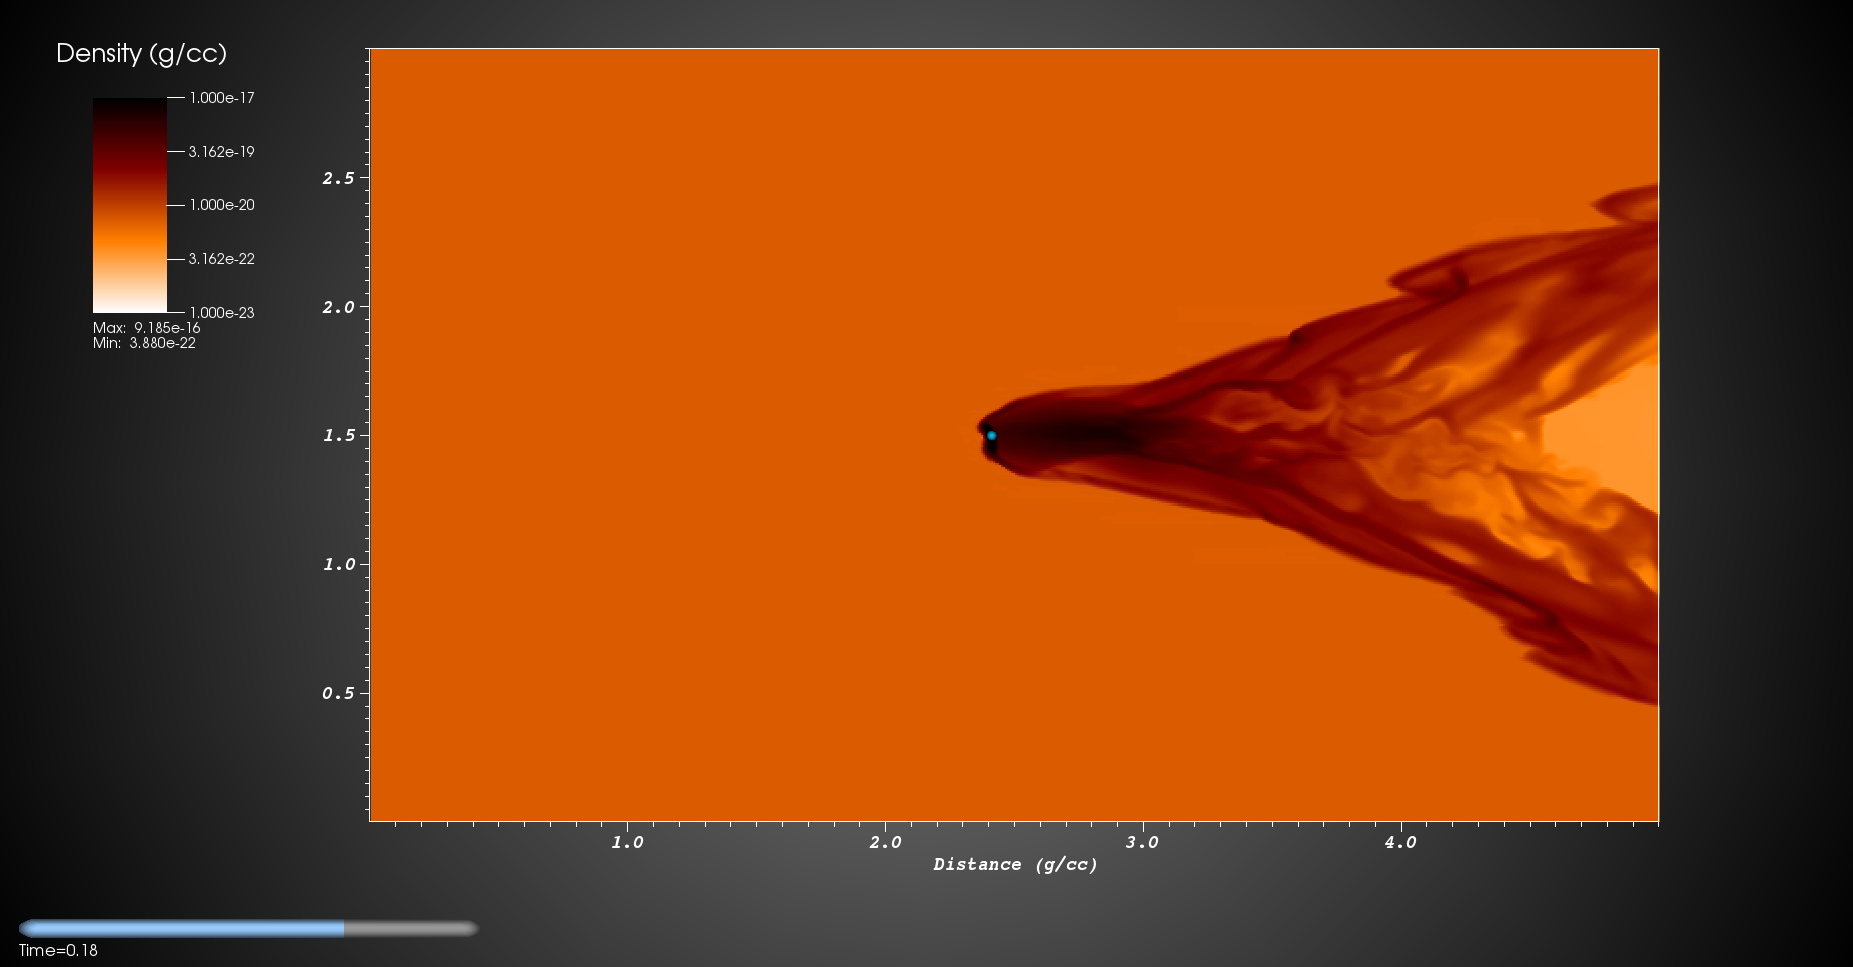
Task: Click the density color bar gradient
Action: (130, 205)
